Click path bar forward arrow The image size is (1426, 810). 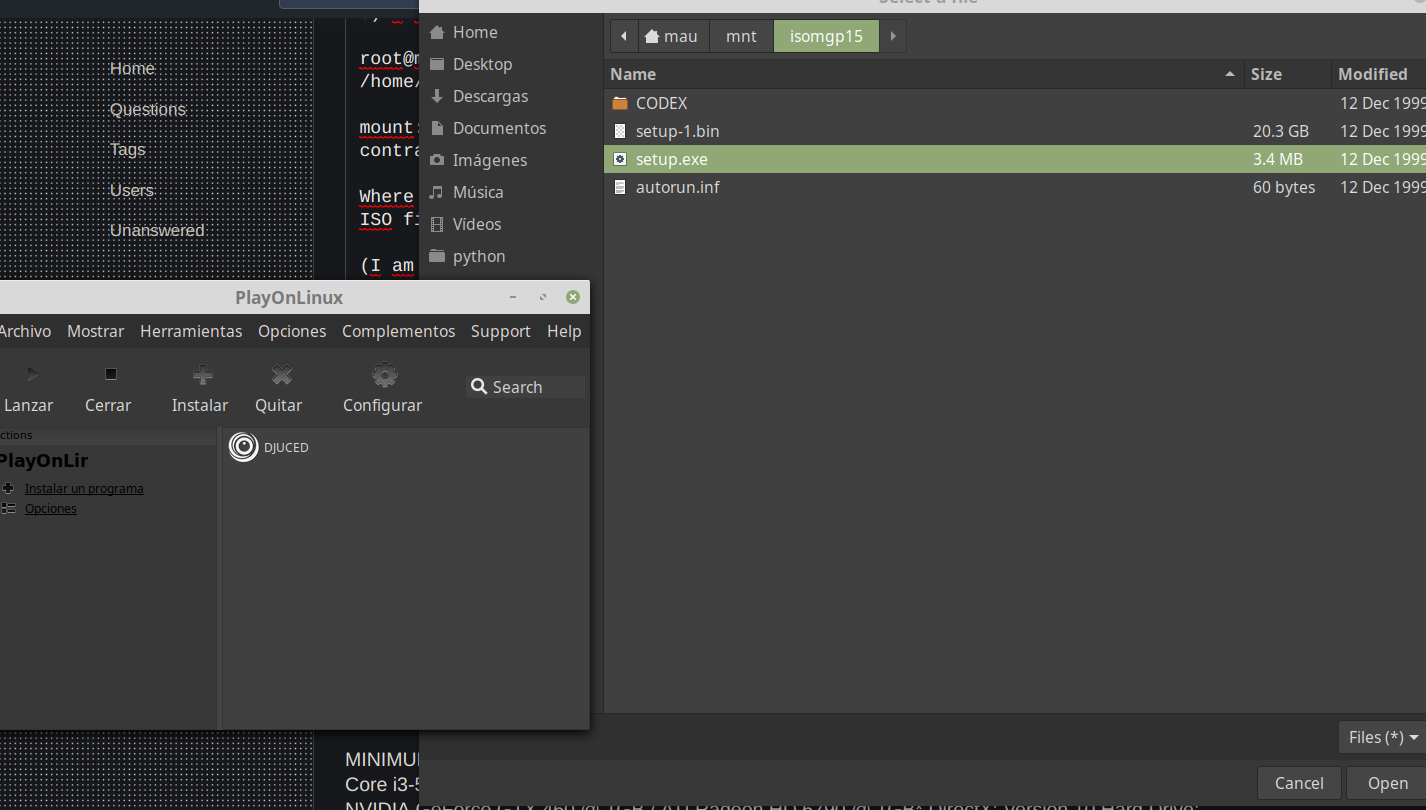pyautogui.click(x=893, y=36)
